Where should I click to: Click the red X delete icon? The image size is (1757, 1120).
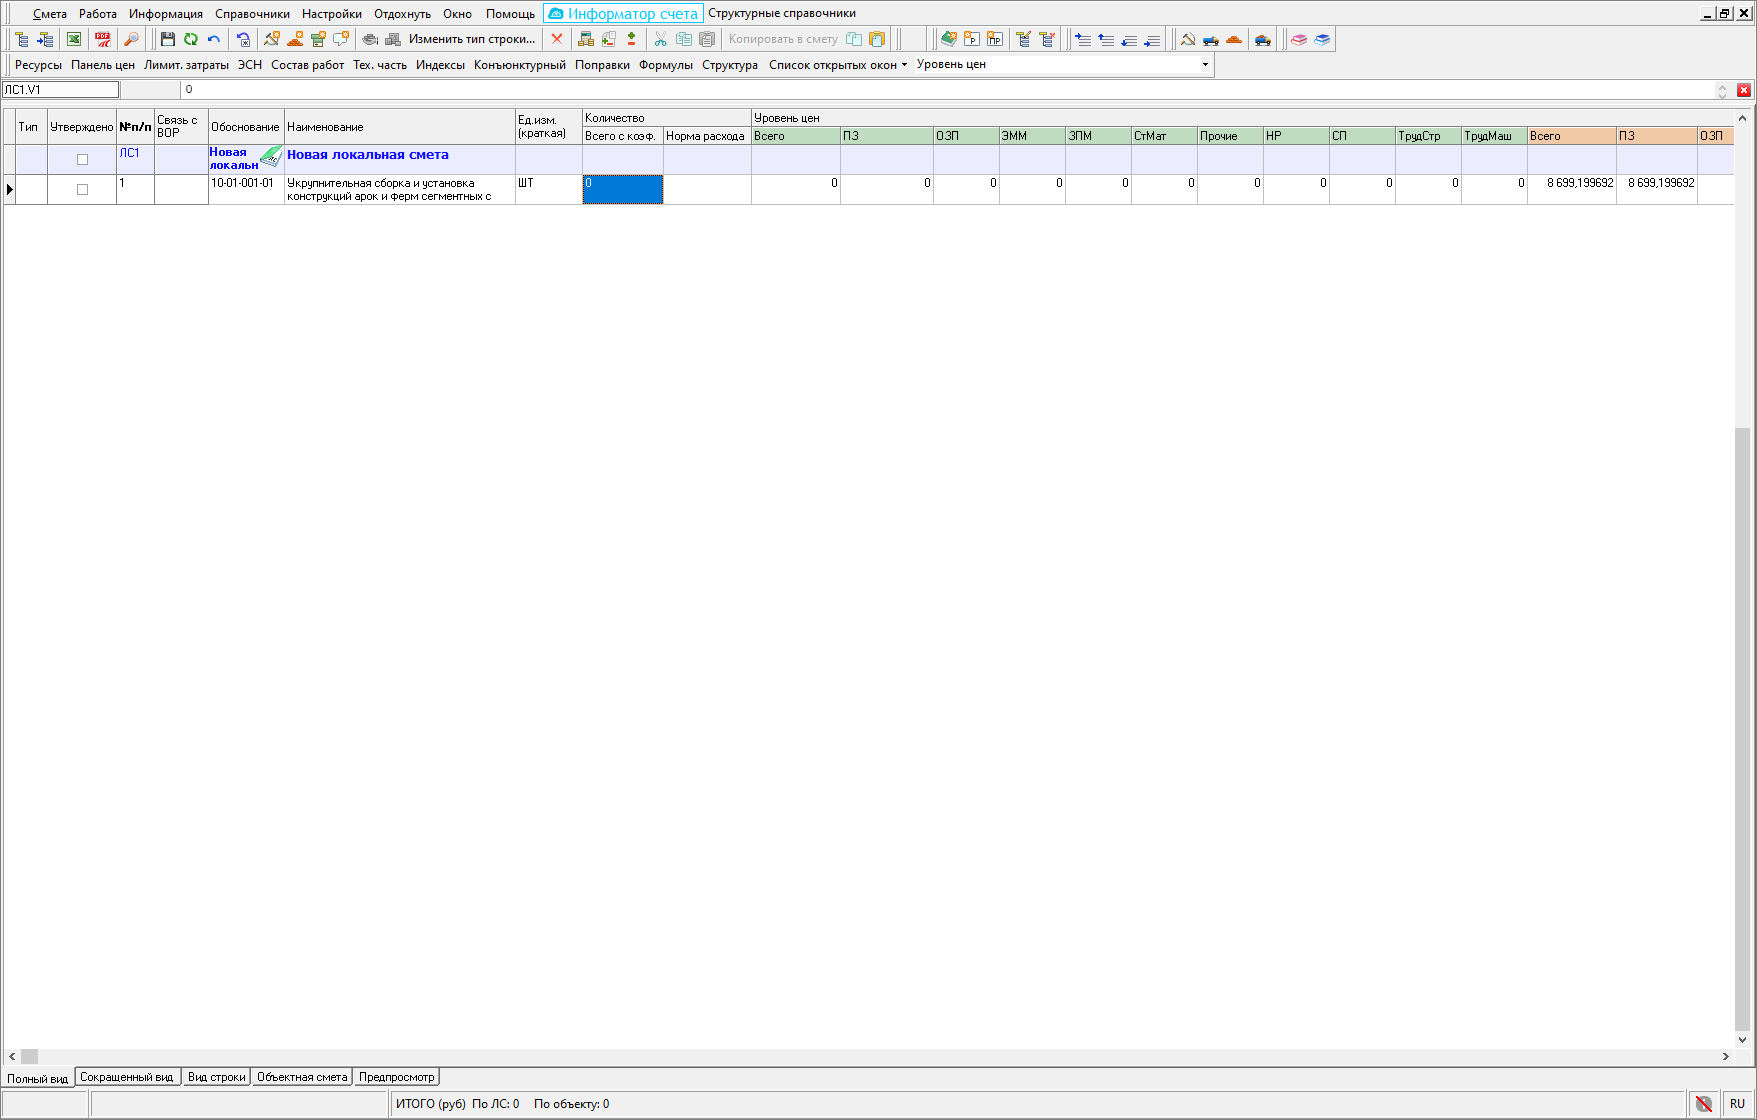pos(557,39)
